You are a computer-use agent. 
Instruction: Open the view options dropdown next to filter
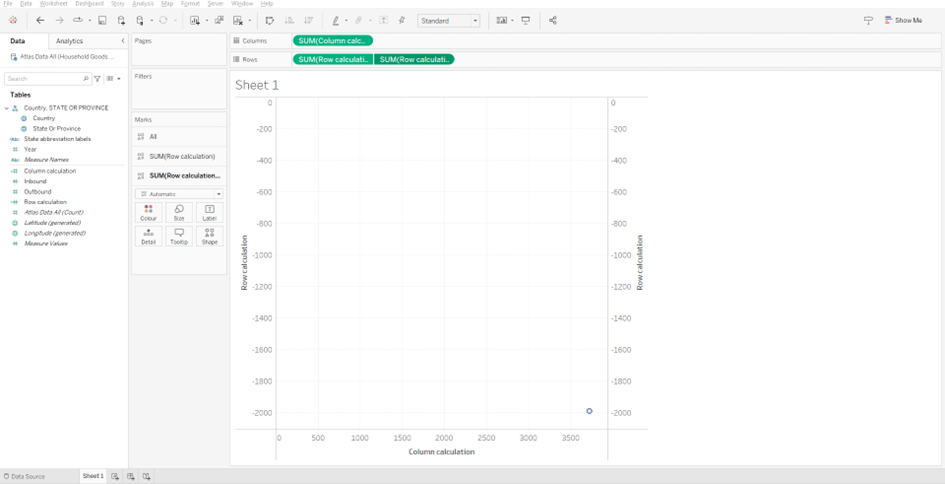pos(113,79)
